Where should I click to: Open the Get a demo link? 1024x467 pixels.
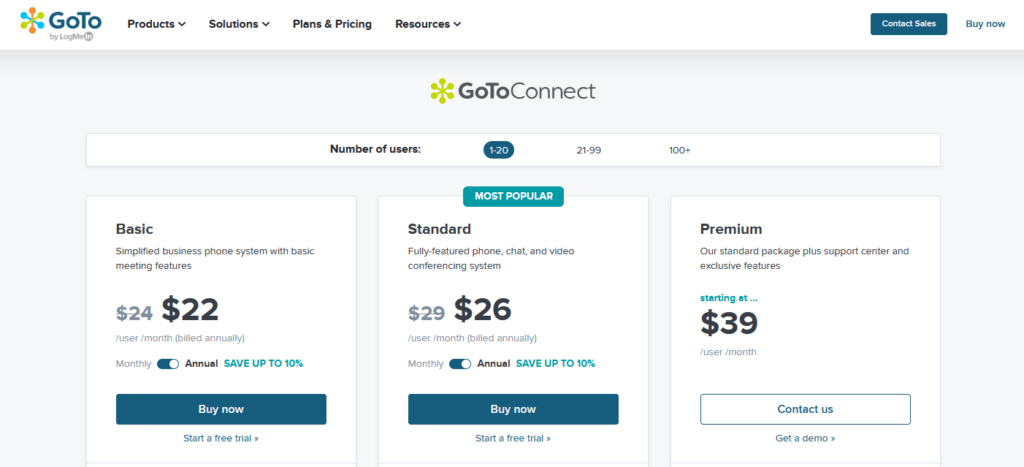805,438
